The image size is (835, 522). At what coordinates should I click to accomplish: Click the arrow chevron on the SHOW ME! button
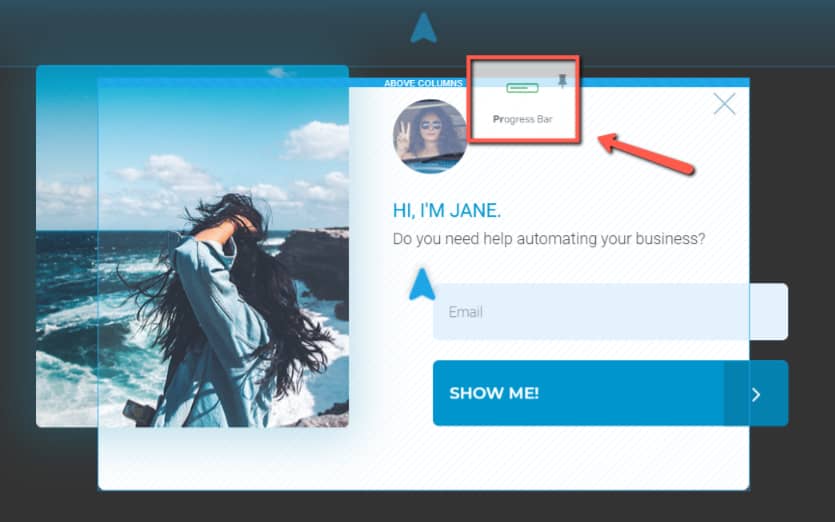coord(756,395)
